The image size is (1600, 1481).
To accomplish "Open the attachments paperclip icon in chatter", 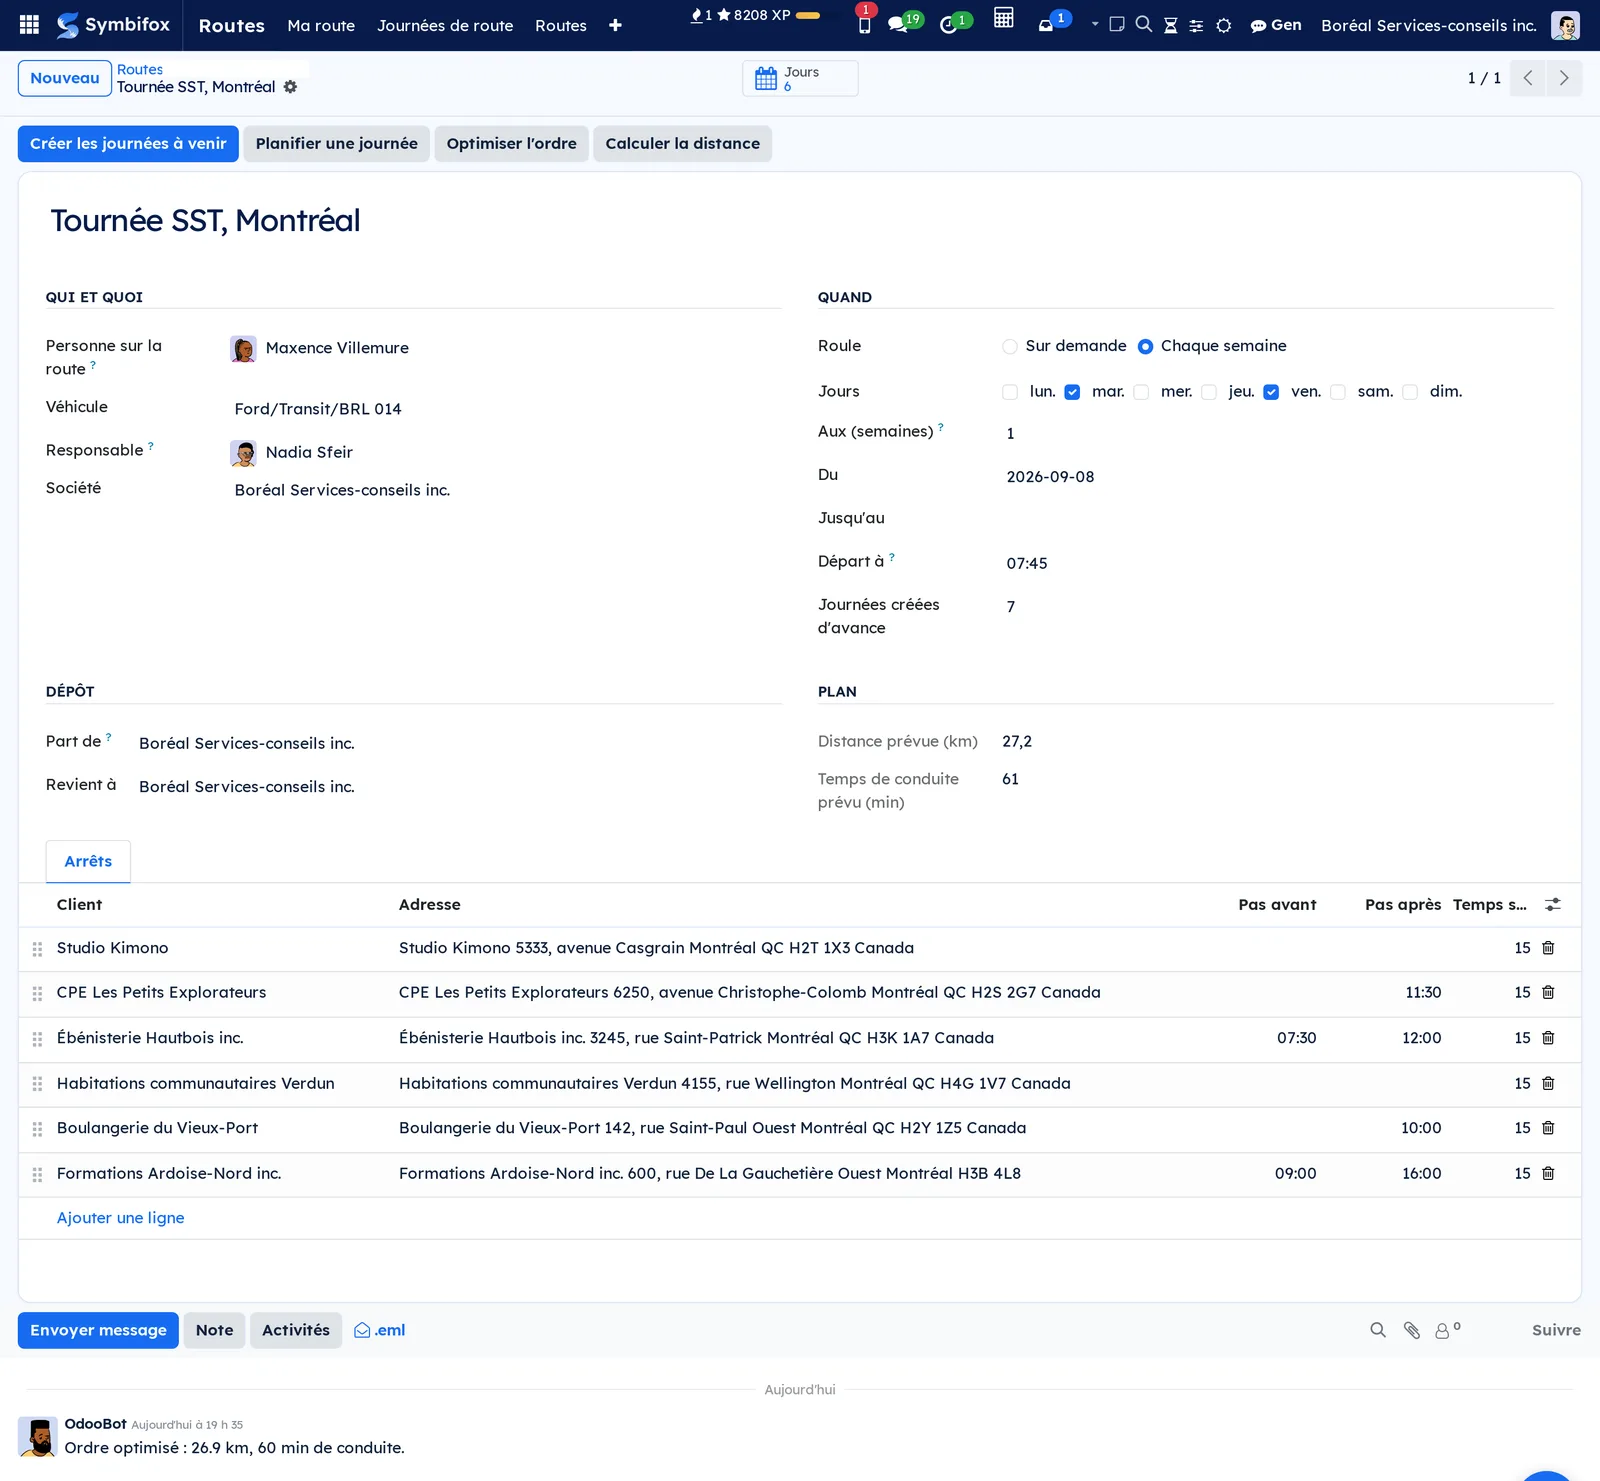I will pyautogui.click(x=1412, y=1330).
